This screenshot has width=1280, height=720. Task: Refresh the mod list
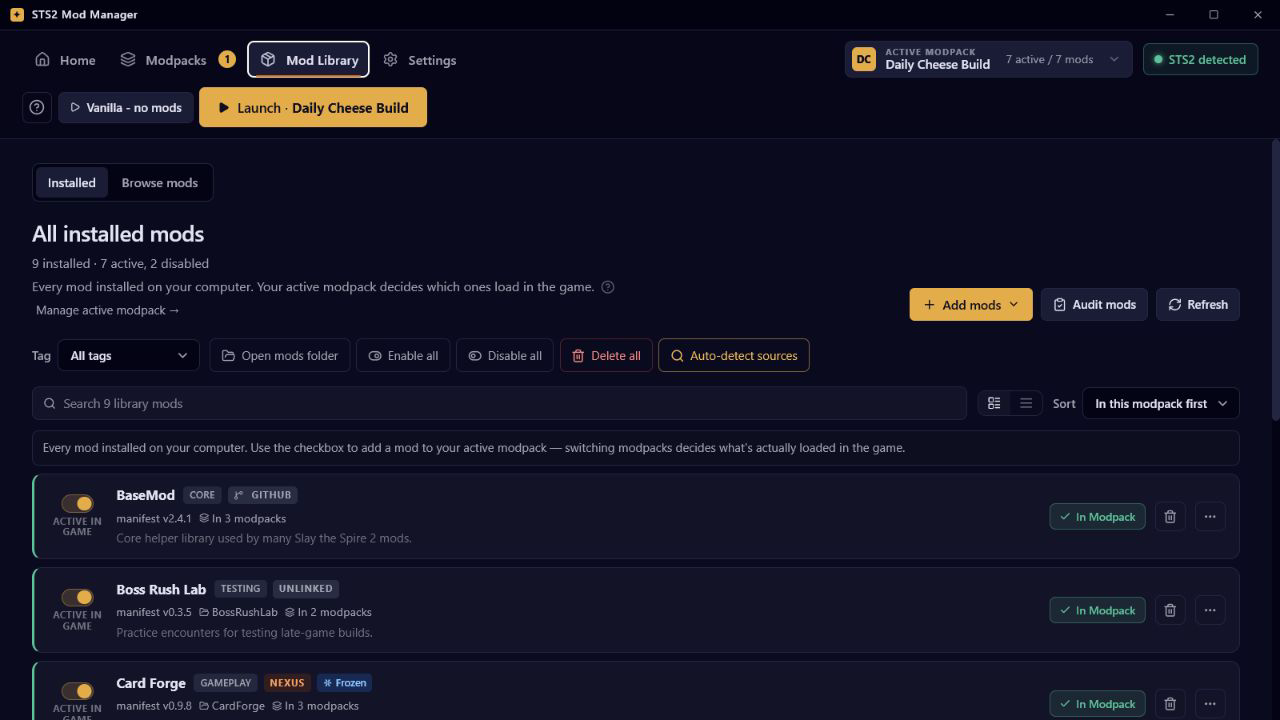(x=1198, y=305)
